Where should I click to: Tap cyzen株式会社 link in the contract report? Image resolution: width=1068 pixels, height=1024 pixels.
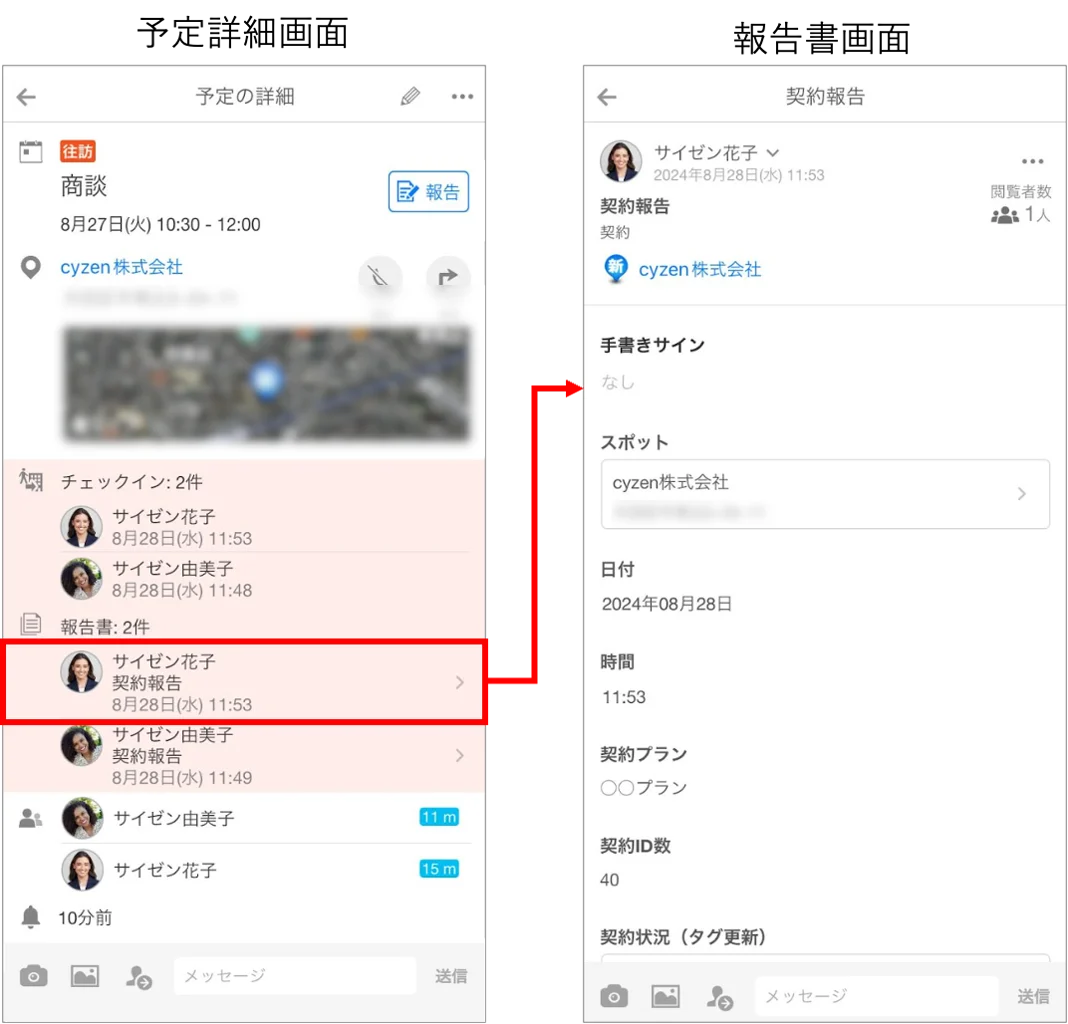(x=700, y=270)
